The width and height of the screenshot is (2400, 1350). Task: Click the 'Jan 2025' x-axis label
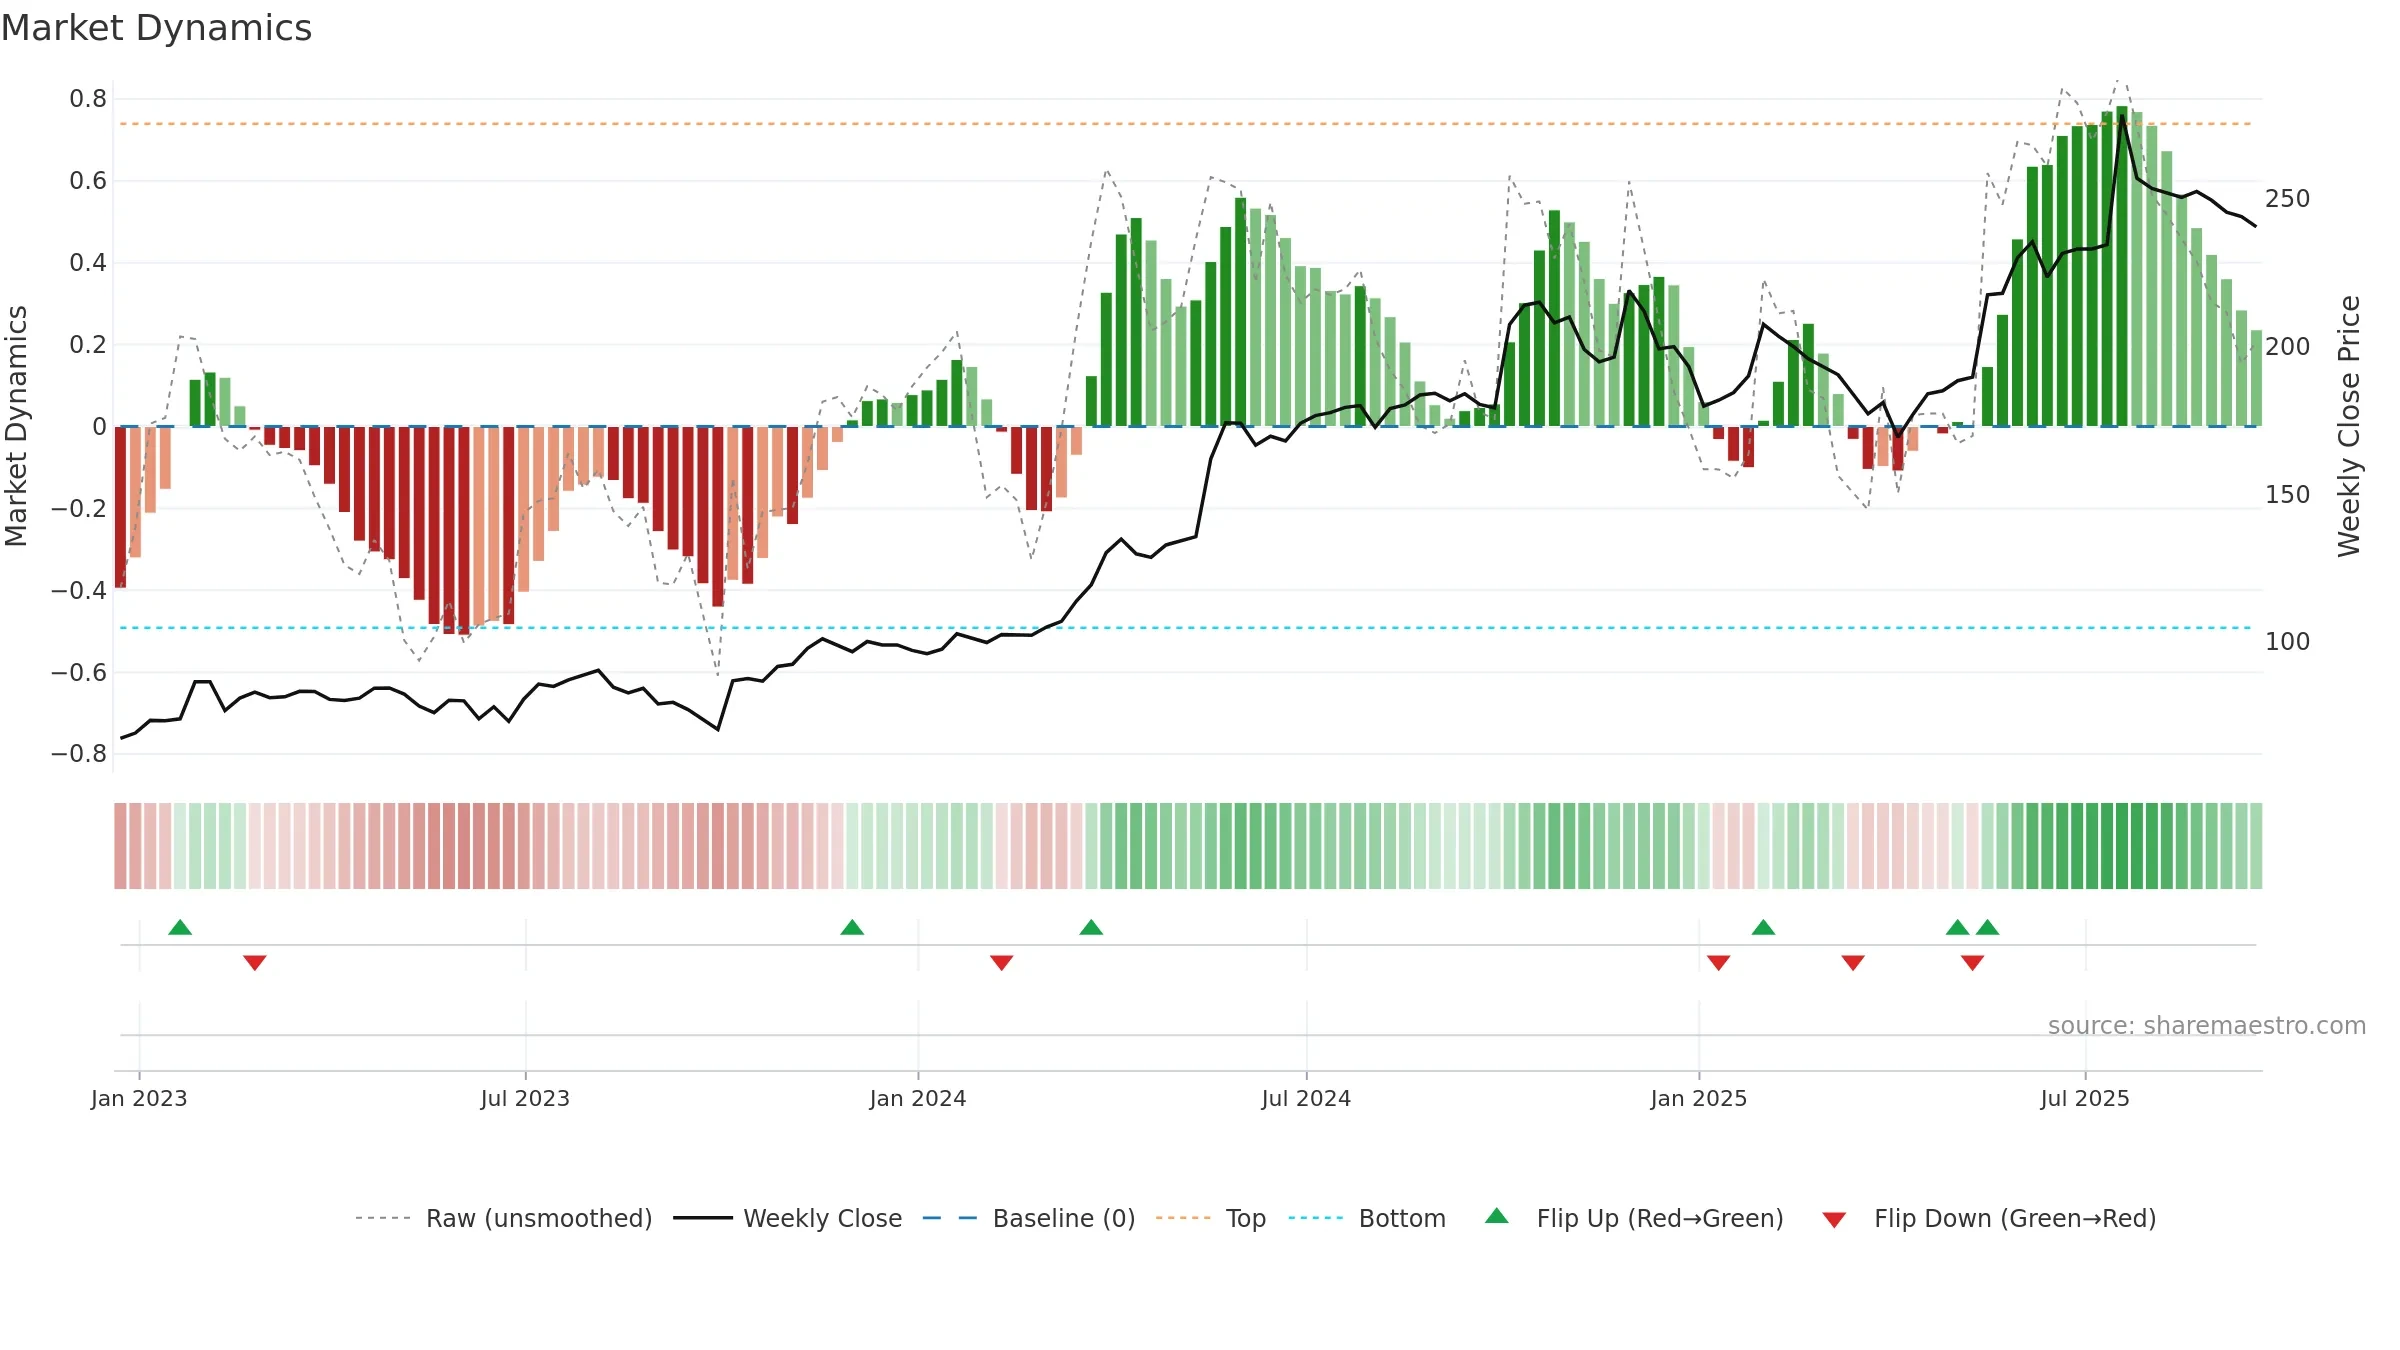pos(1699,1098)
